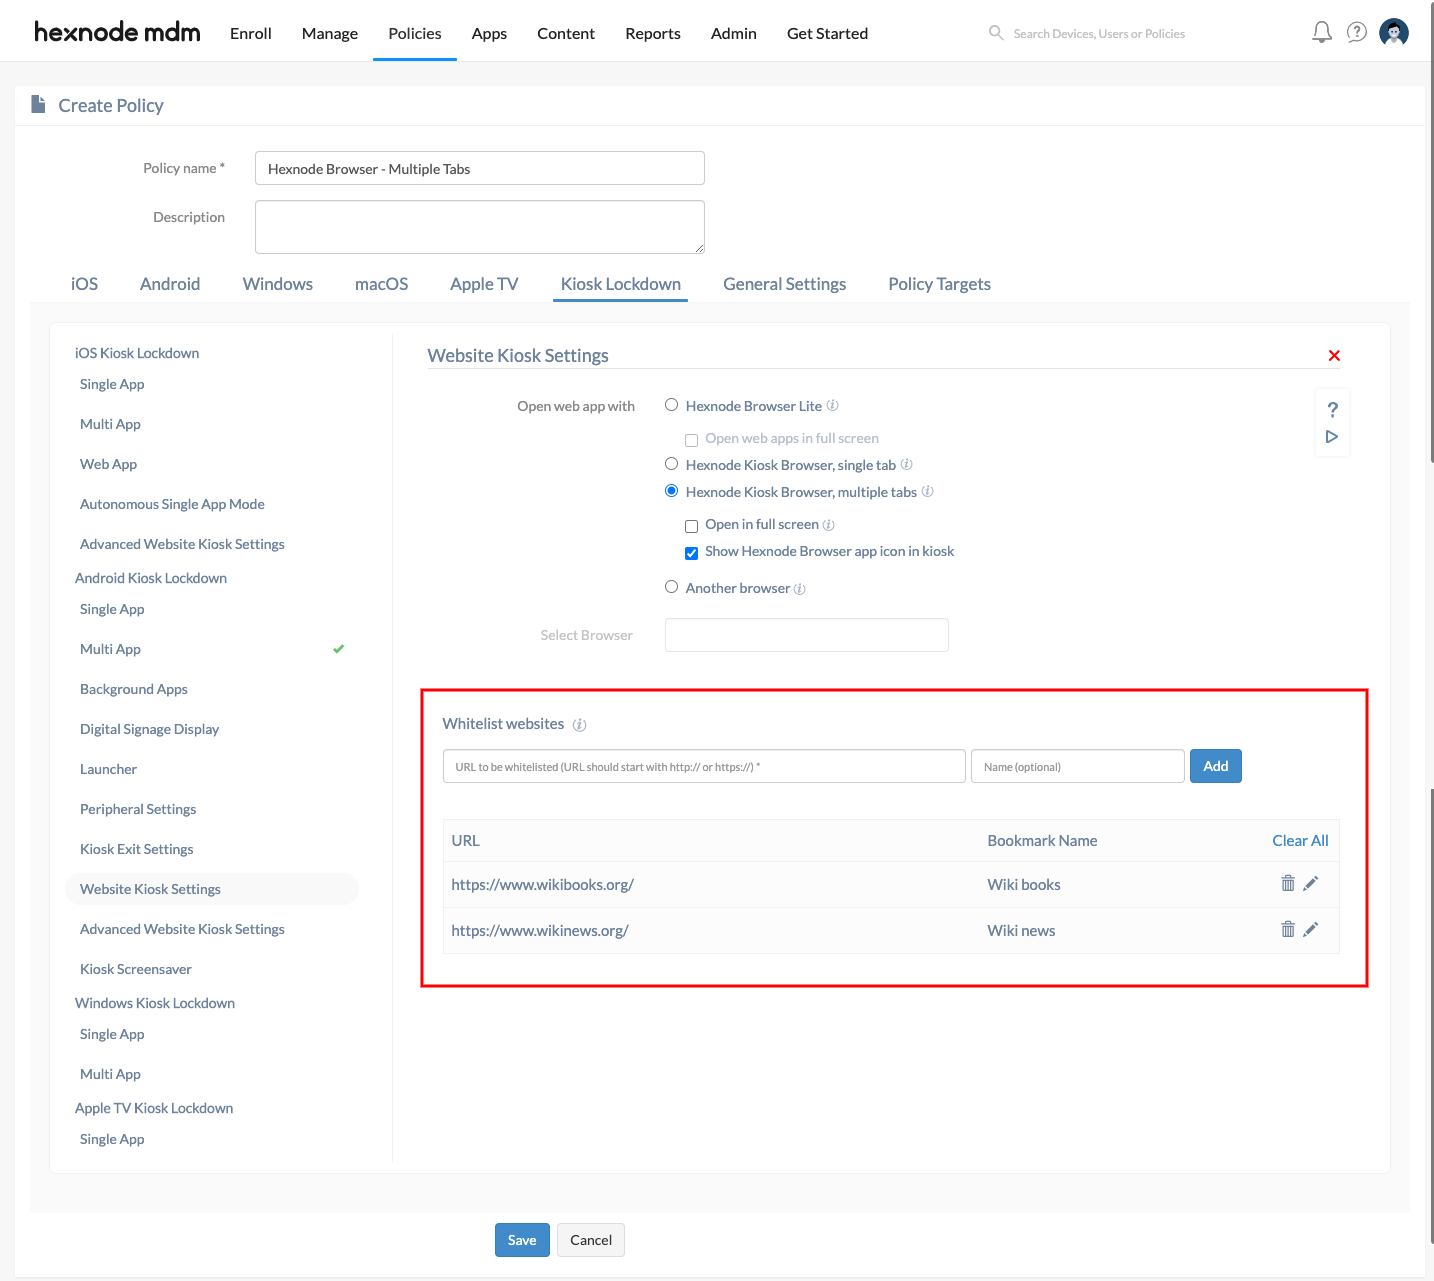Switch to the Policy Targets tab
Screen dimensions: 1434x1281
coord(940,284)
